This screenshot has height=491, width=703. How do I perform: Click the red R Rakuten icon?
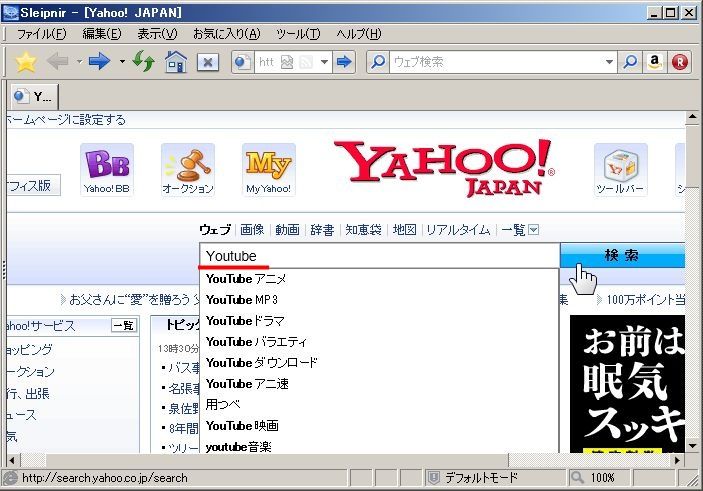click(x=680, y=62)
